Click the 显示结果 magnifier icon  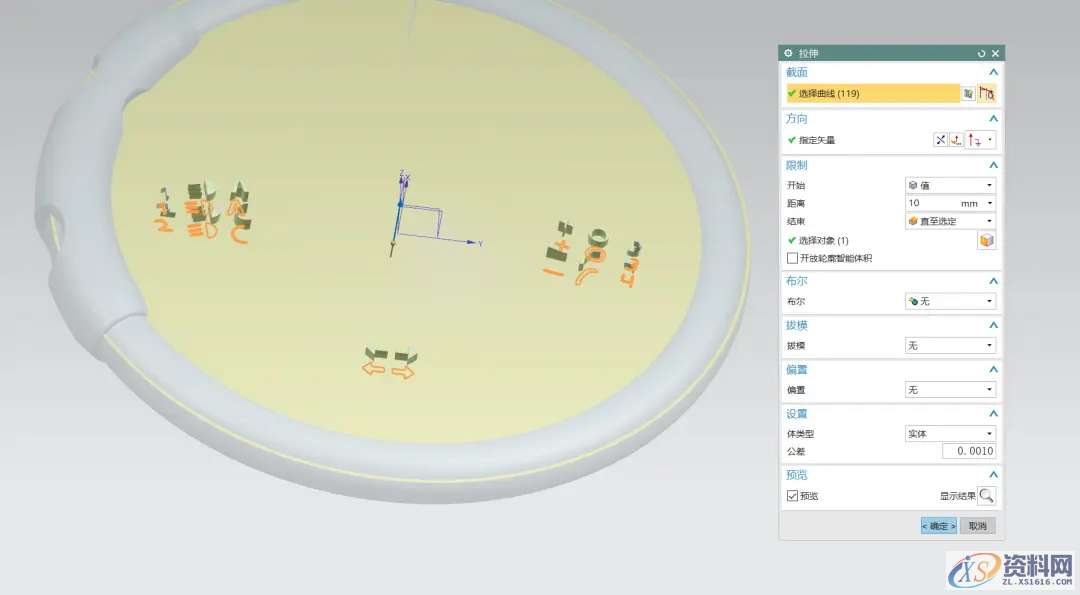click(986, 495)
